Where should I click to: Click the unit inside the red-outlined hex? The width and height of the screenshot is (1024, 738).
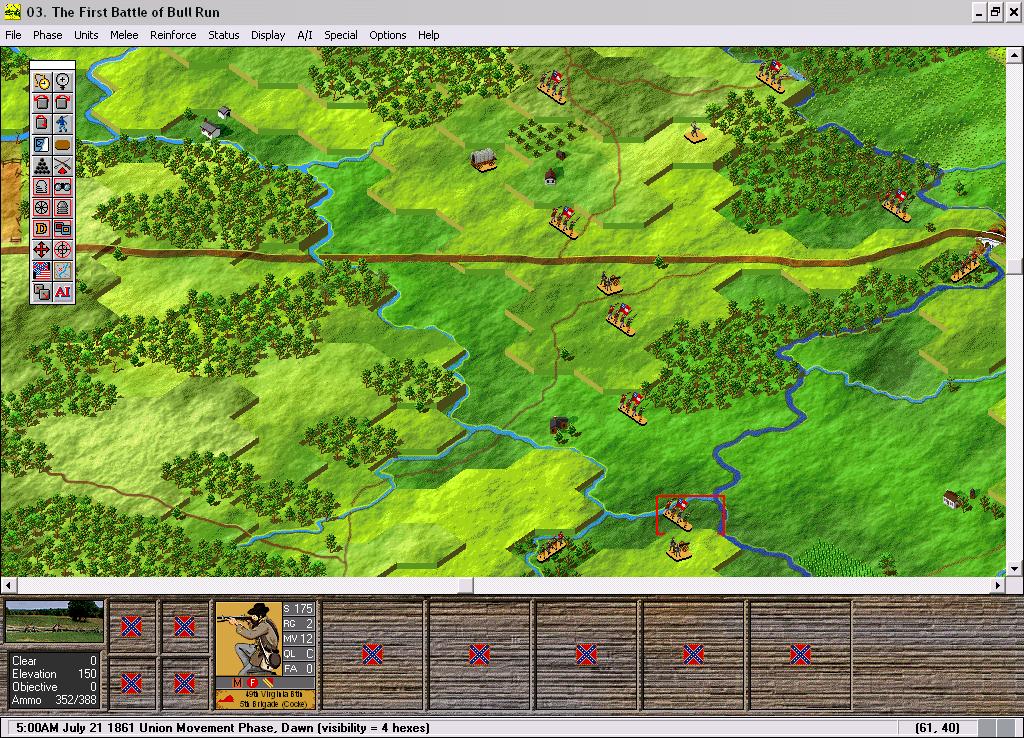pyautogui.click(x=677, y=513)
